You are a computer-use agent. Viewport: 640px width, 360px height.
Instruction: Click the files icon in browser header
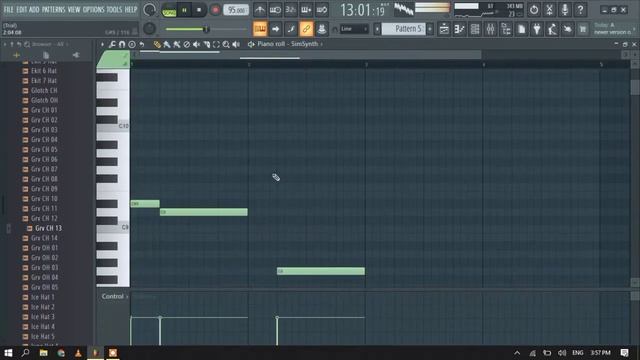tap(46, 55)
